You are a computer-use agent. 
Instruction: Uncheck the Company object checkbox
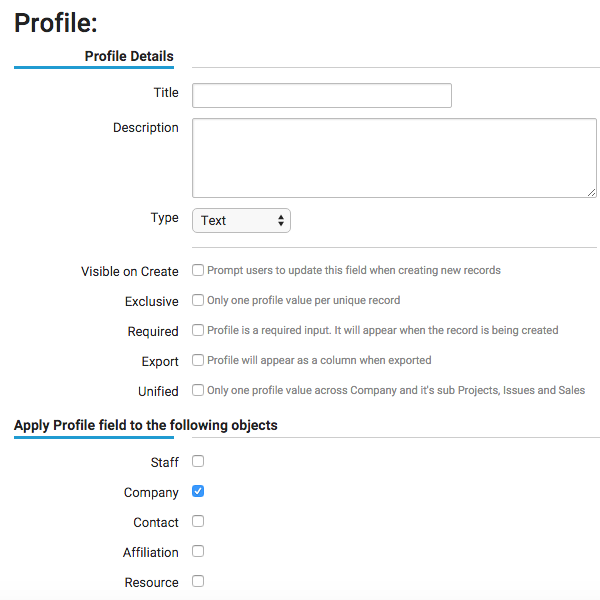(x=198, y=491)
